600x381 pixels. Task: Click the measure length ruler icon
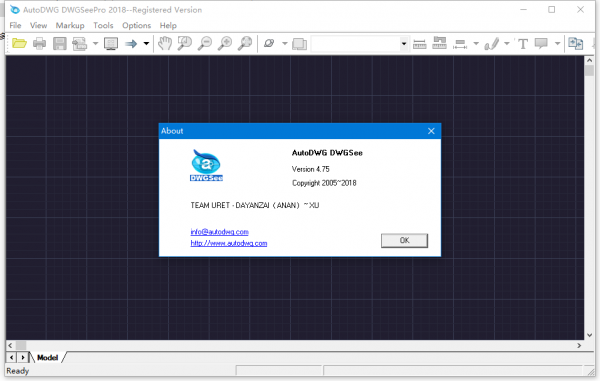[420, 44]
